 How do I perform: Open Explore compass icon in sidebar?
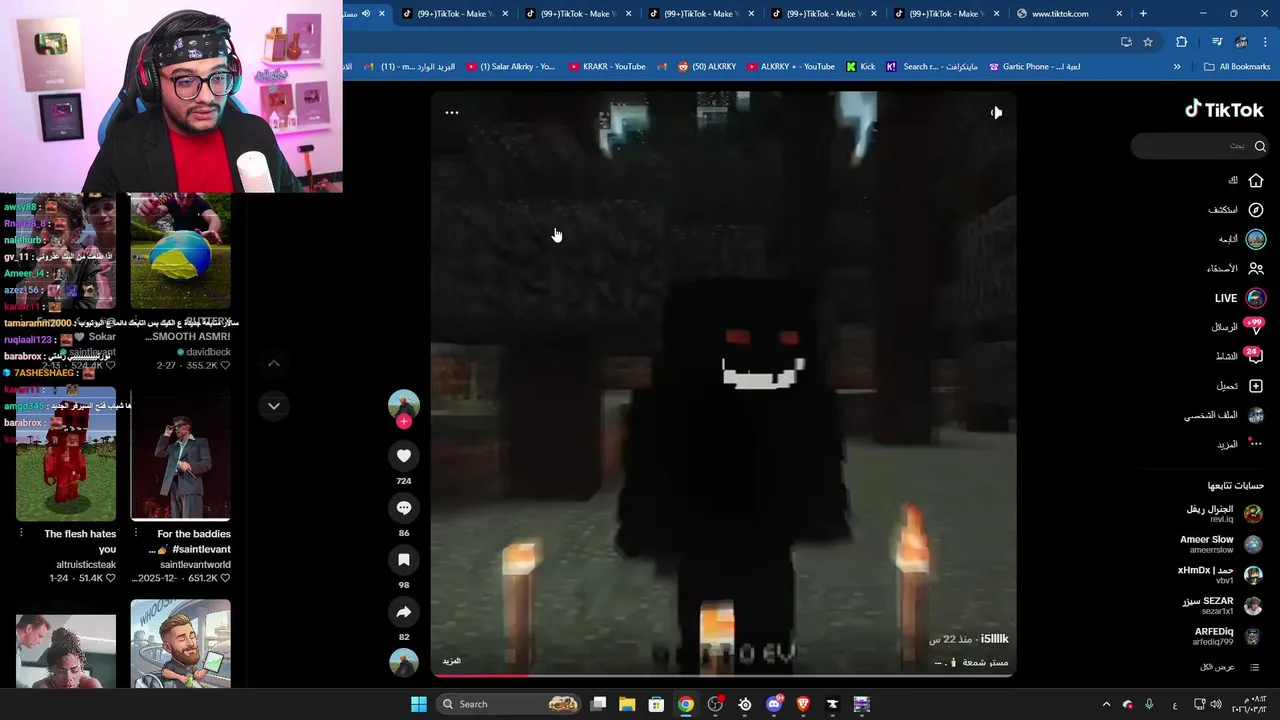click(1256, 210)
